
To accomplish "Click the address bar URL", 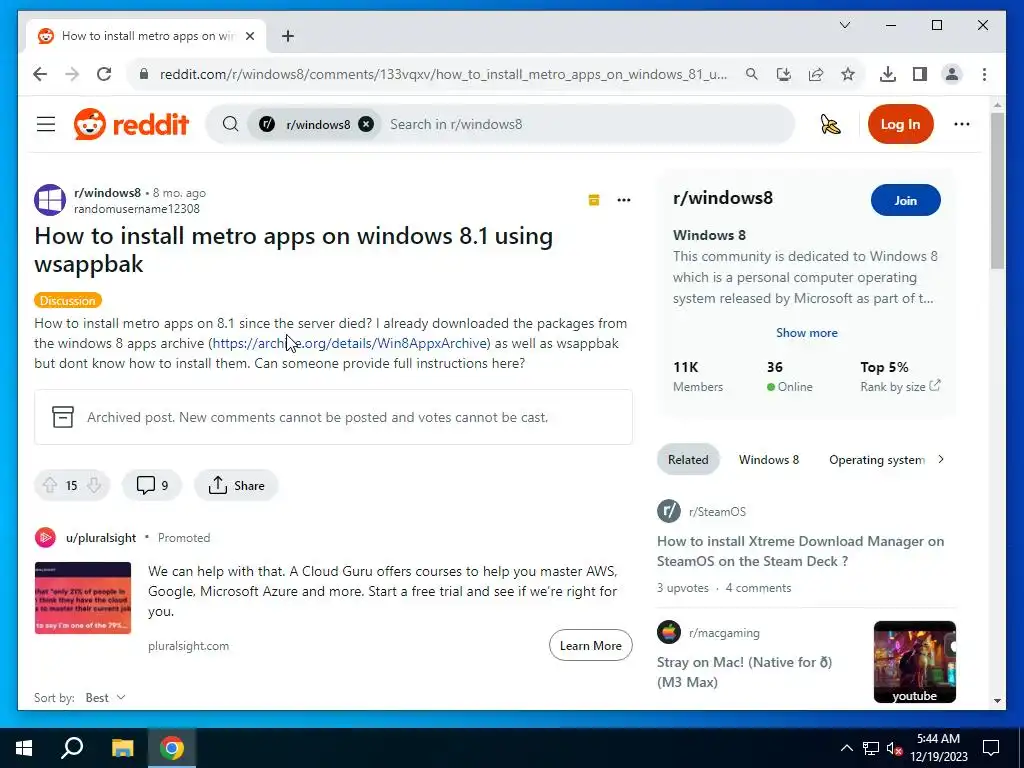I will click(443, 74).
